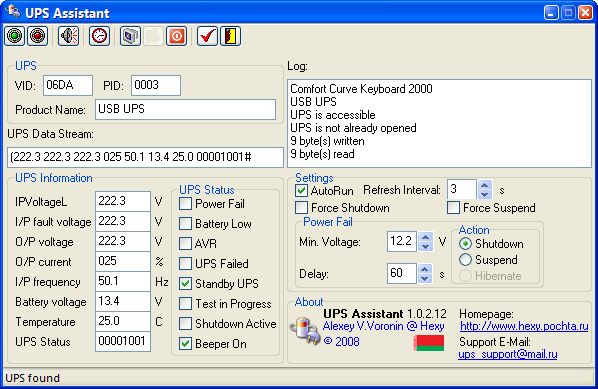598x389 pixels.
Task: Select the Shutdown action radio button
Action: tap(465, 243)
